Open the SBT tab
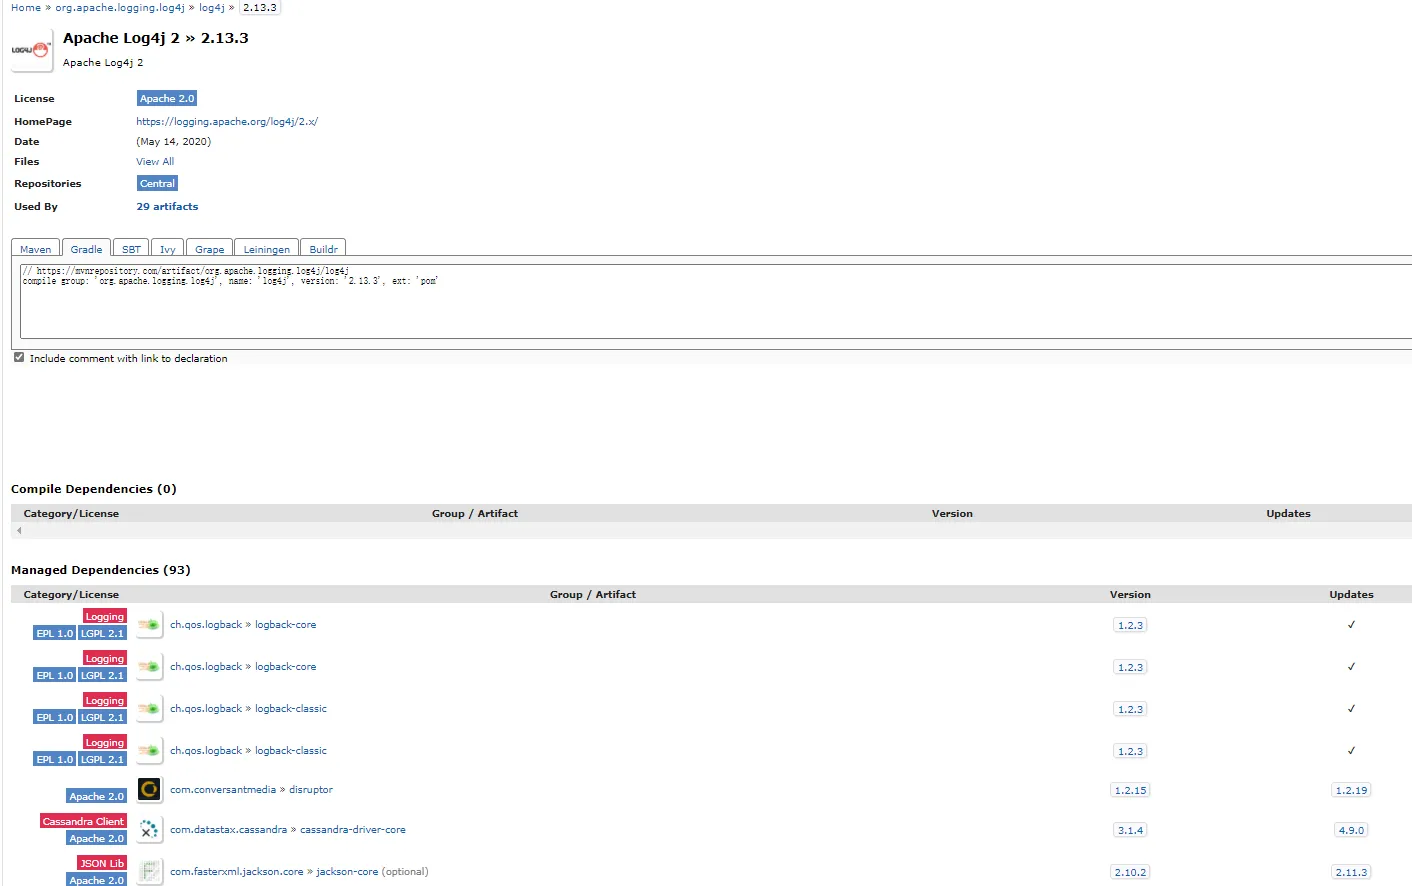This screenshot has height=886, width=1412. [131, 249]
